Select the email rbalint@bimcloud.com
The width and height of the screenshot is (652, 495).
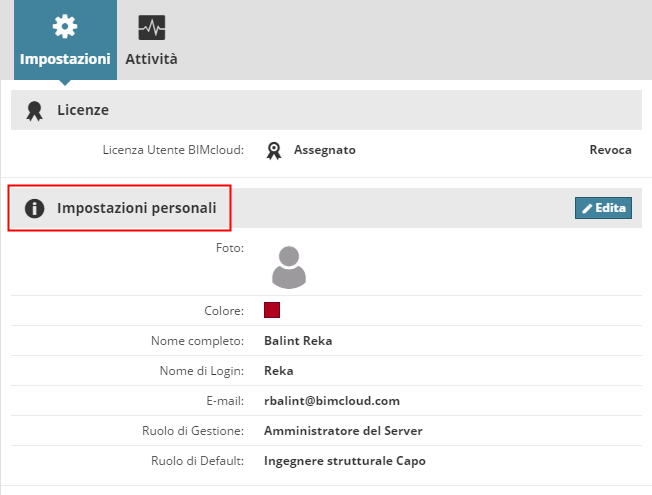pyautogui.click(x=331, y=400)
